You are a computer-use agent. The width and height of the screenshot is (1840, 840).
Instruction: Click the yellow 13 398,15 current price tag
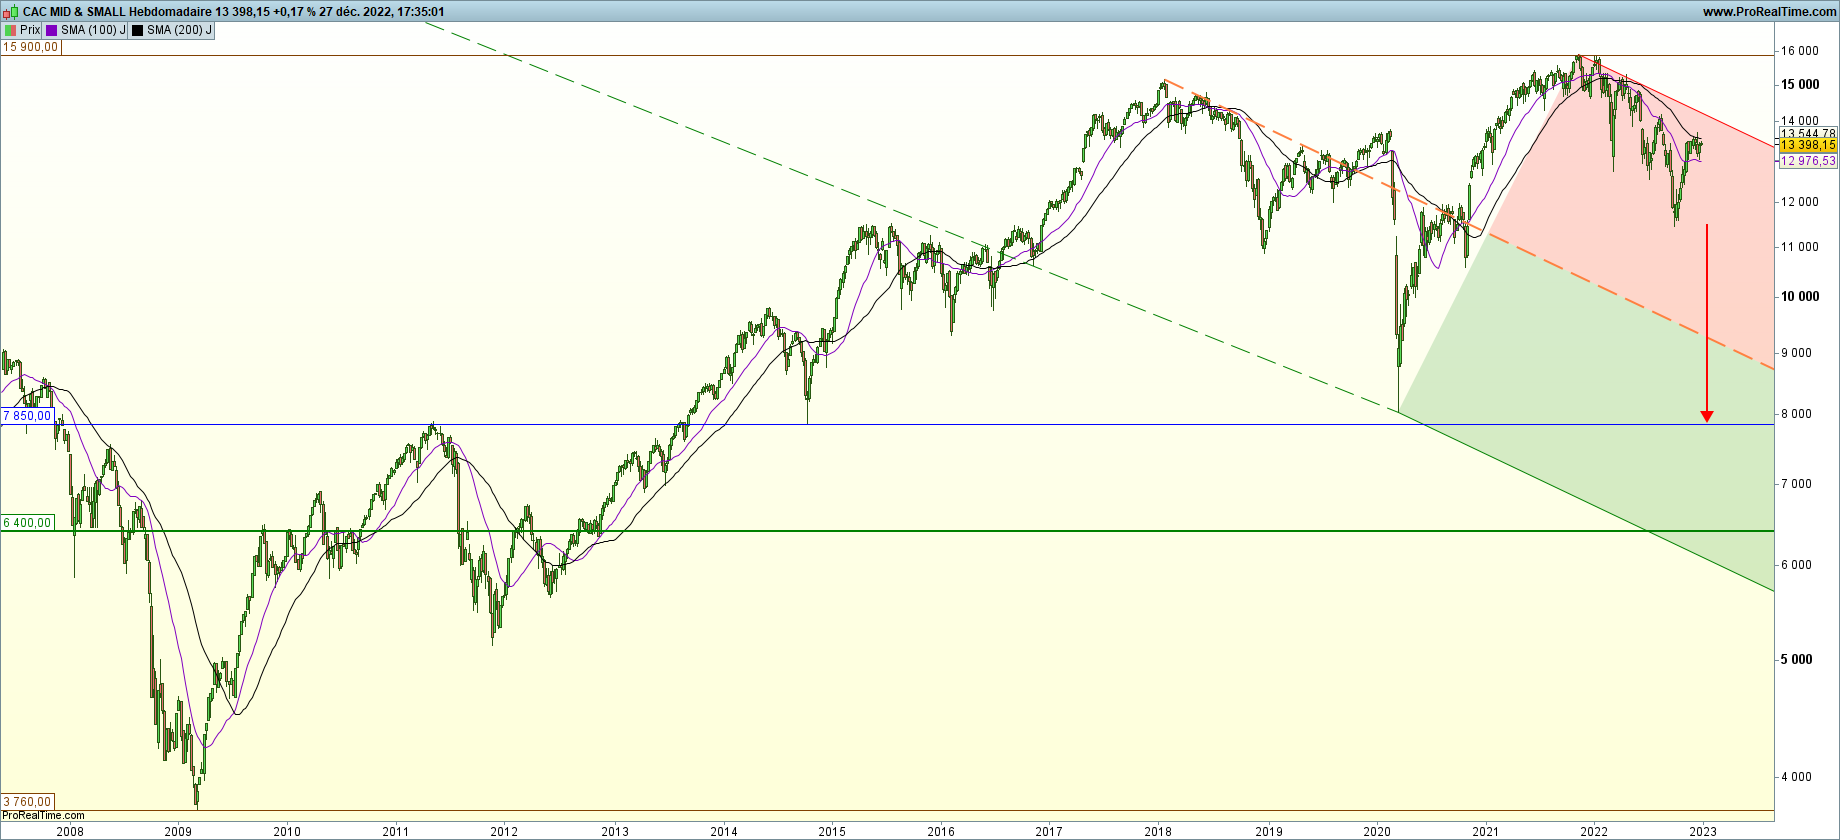[1808, 145]
